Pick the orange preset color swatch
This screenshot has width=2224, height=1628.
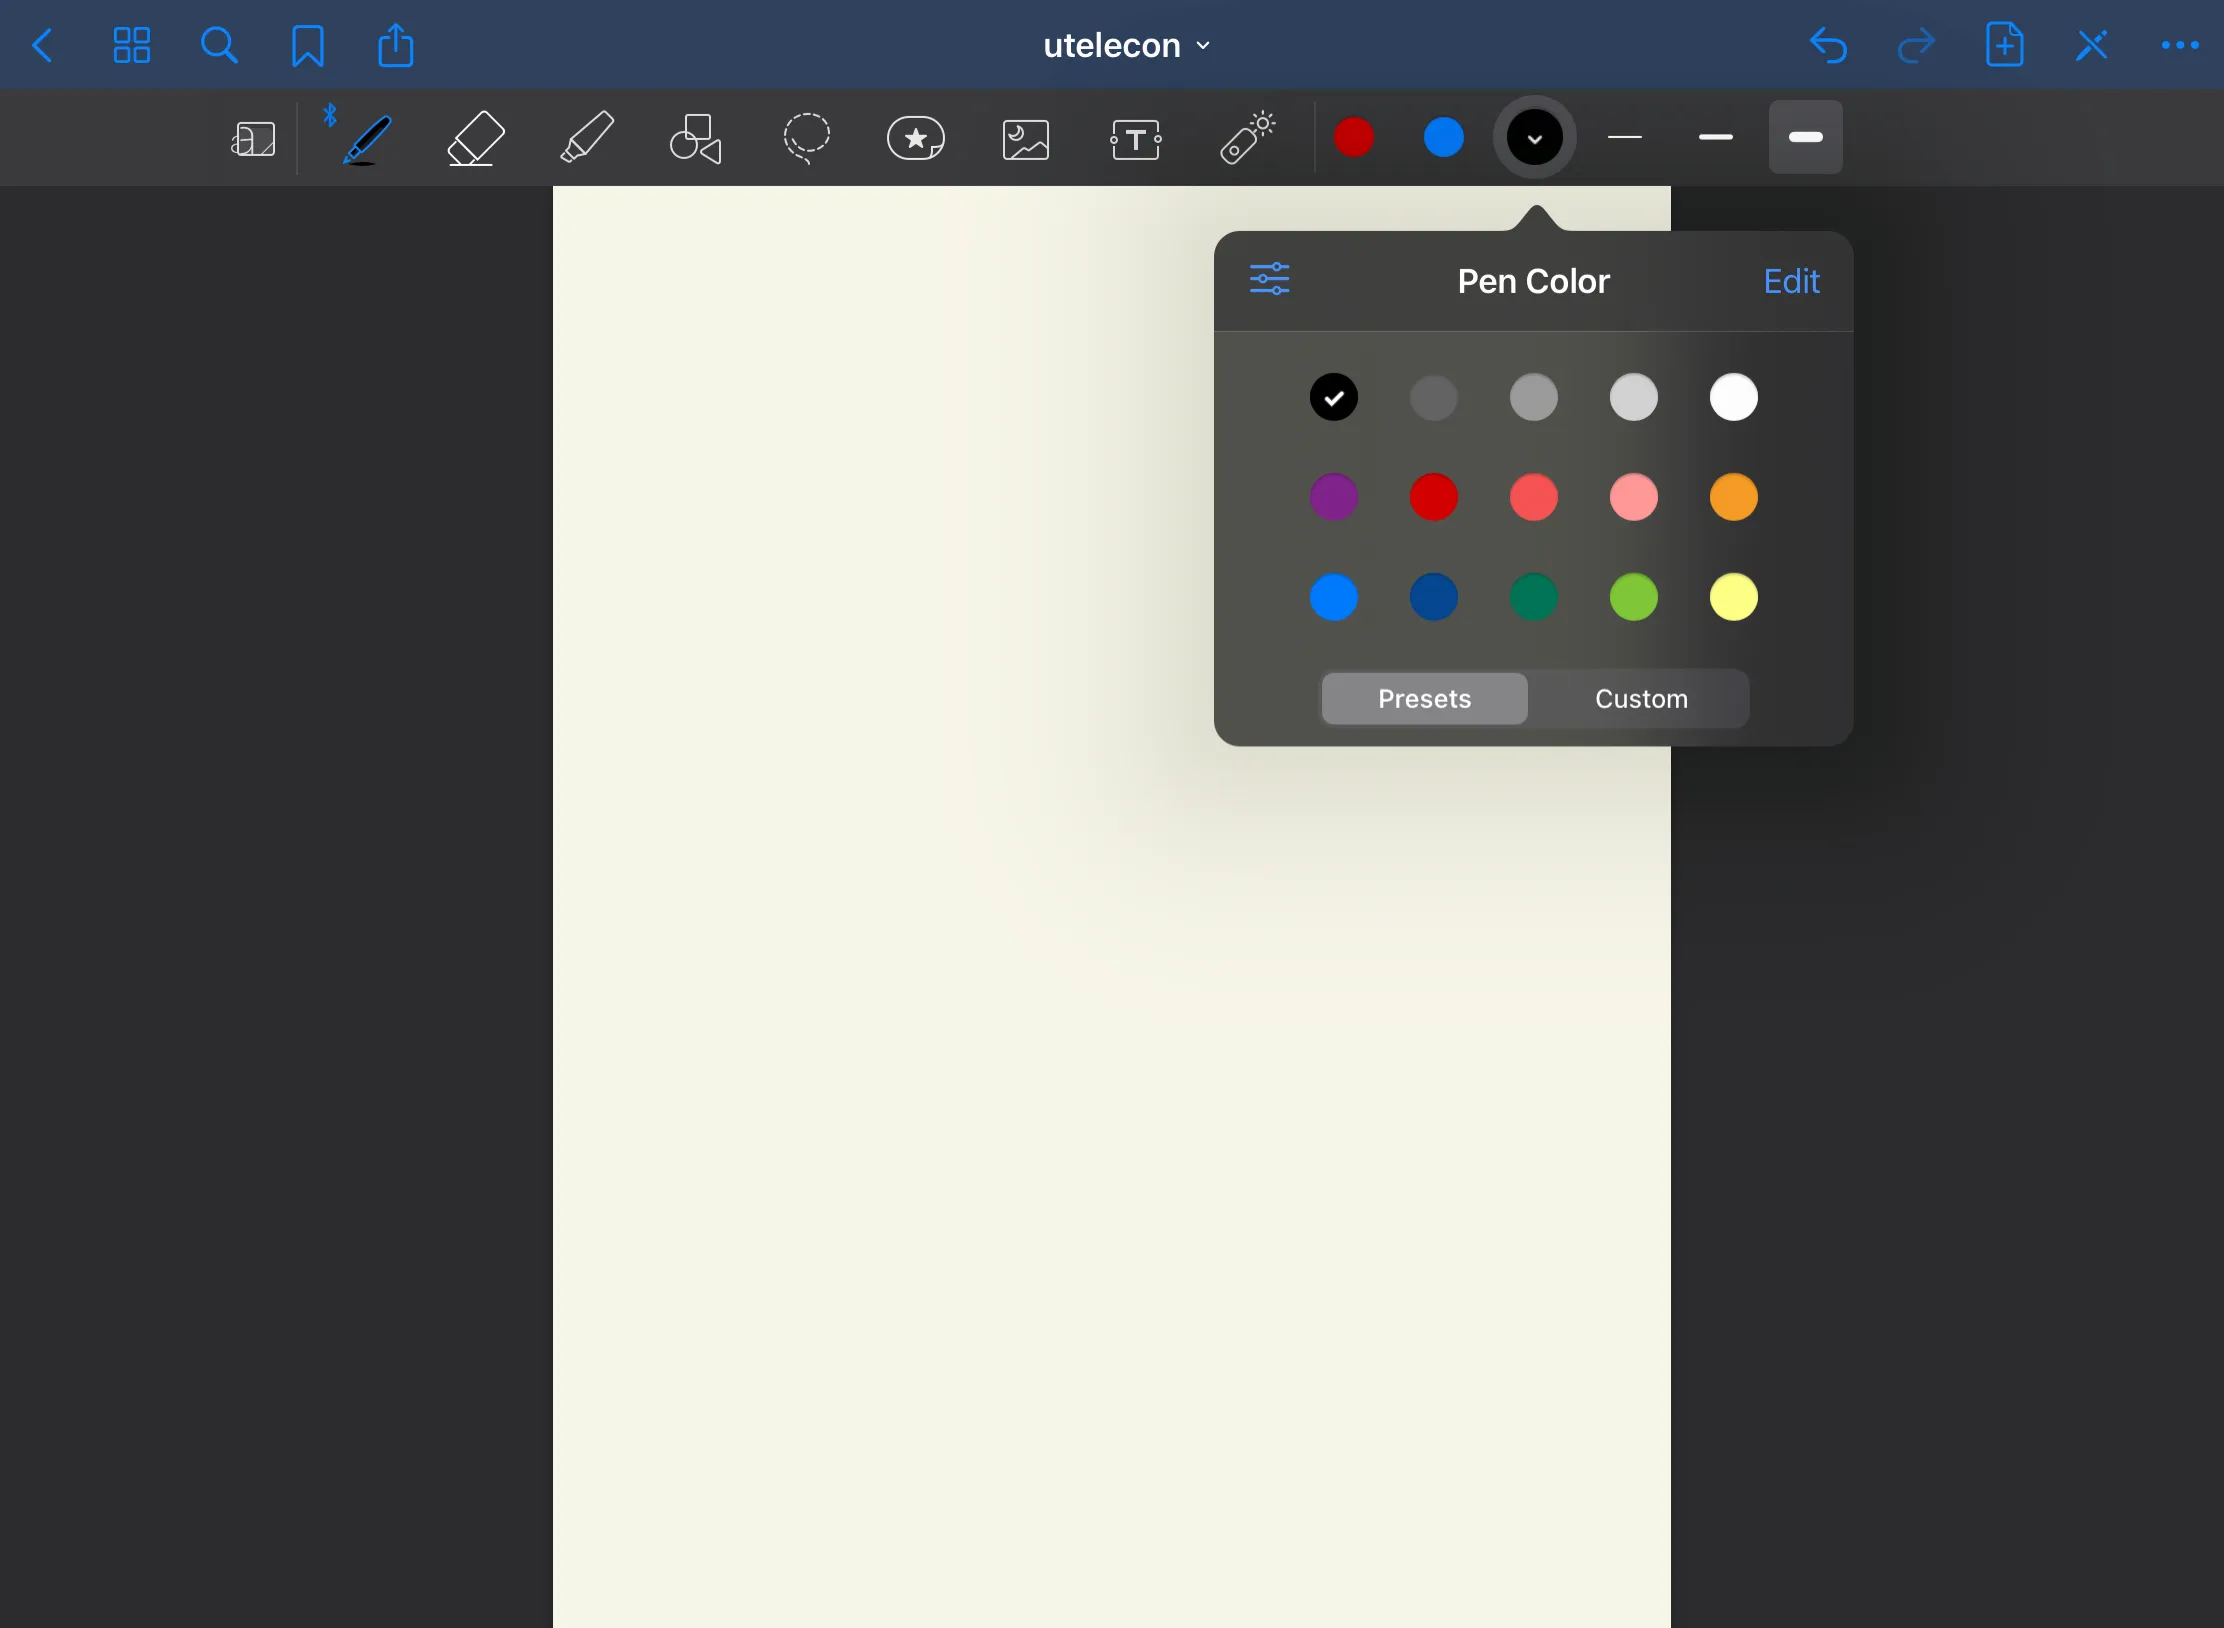pyautogui.click(x=1733, y=497)
